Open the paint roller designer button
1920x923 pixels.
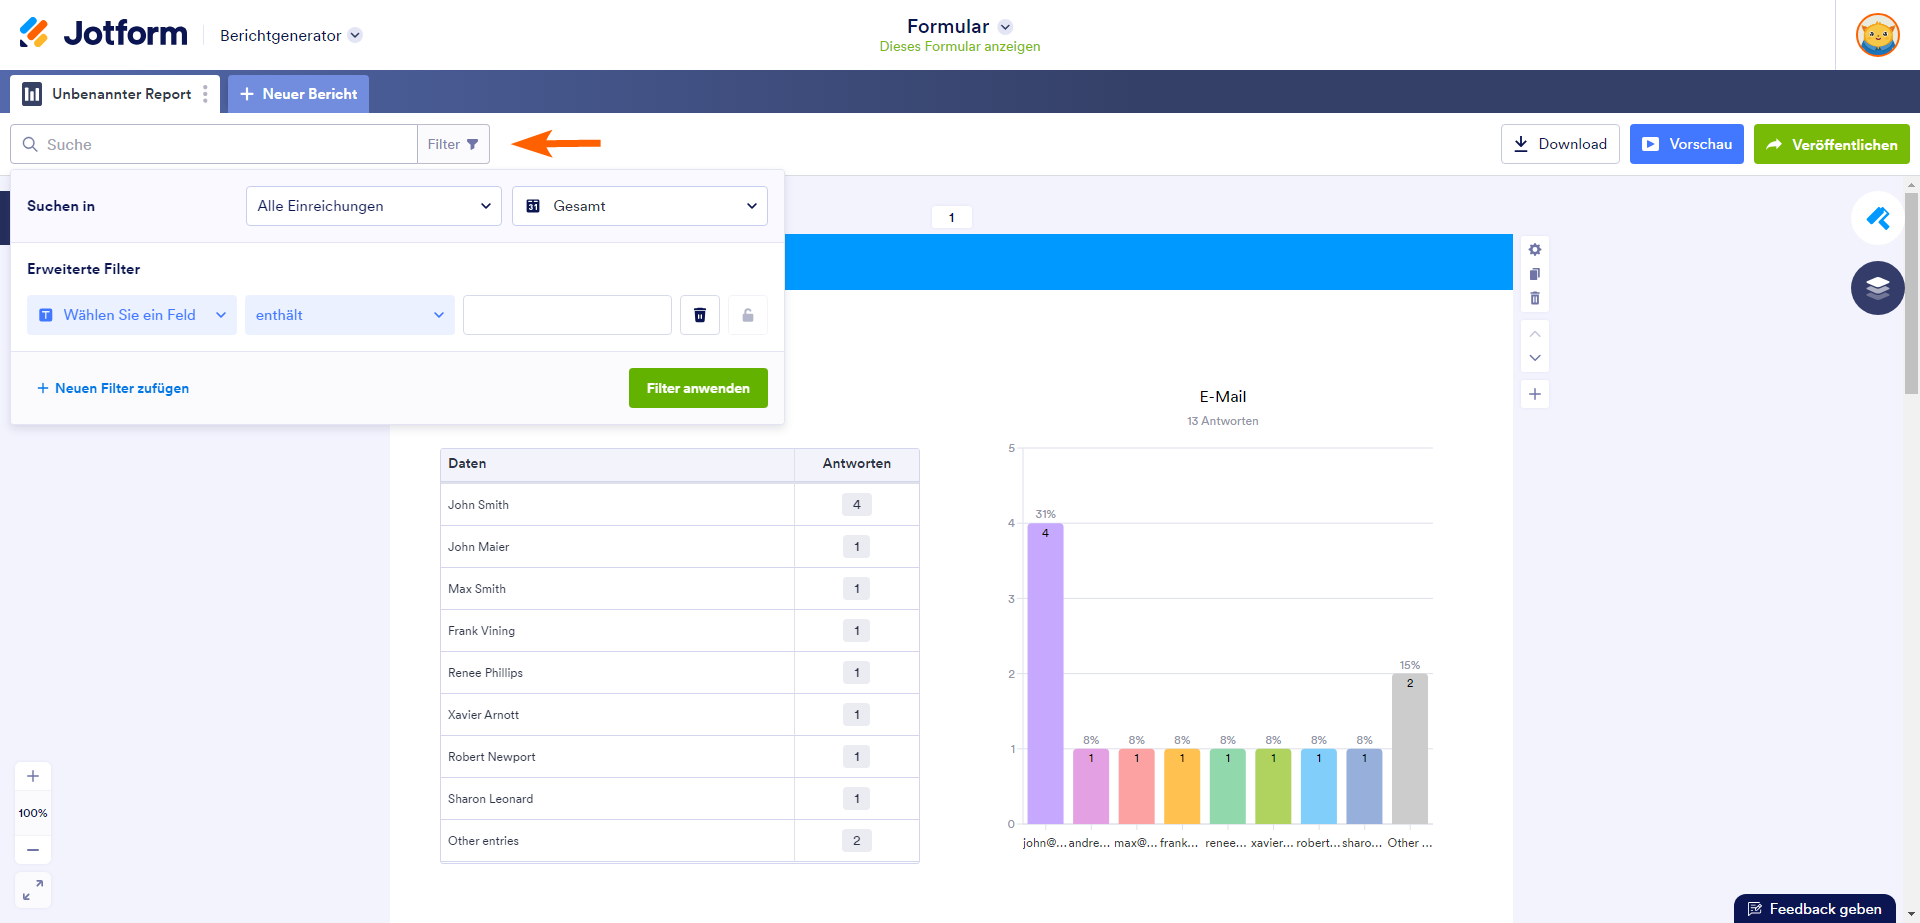1877,218
